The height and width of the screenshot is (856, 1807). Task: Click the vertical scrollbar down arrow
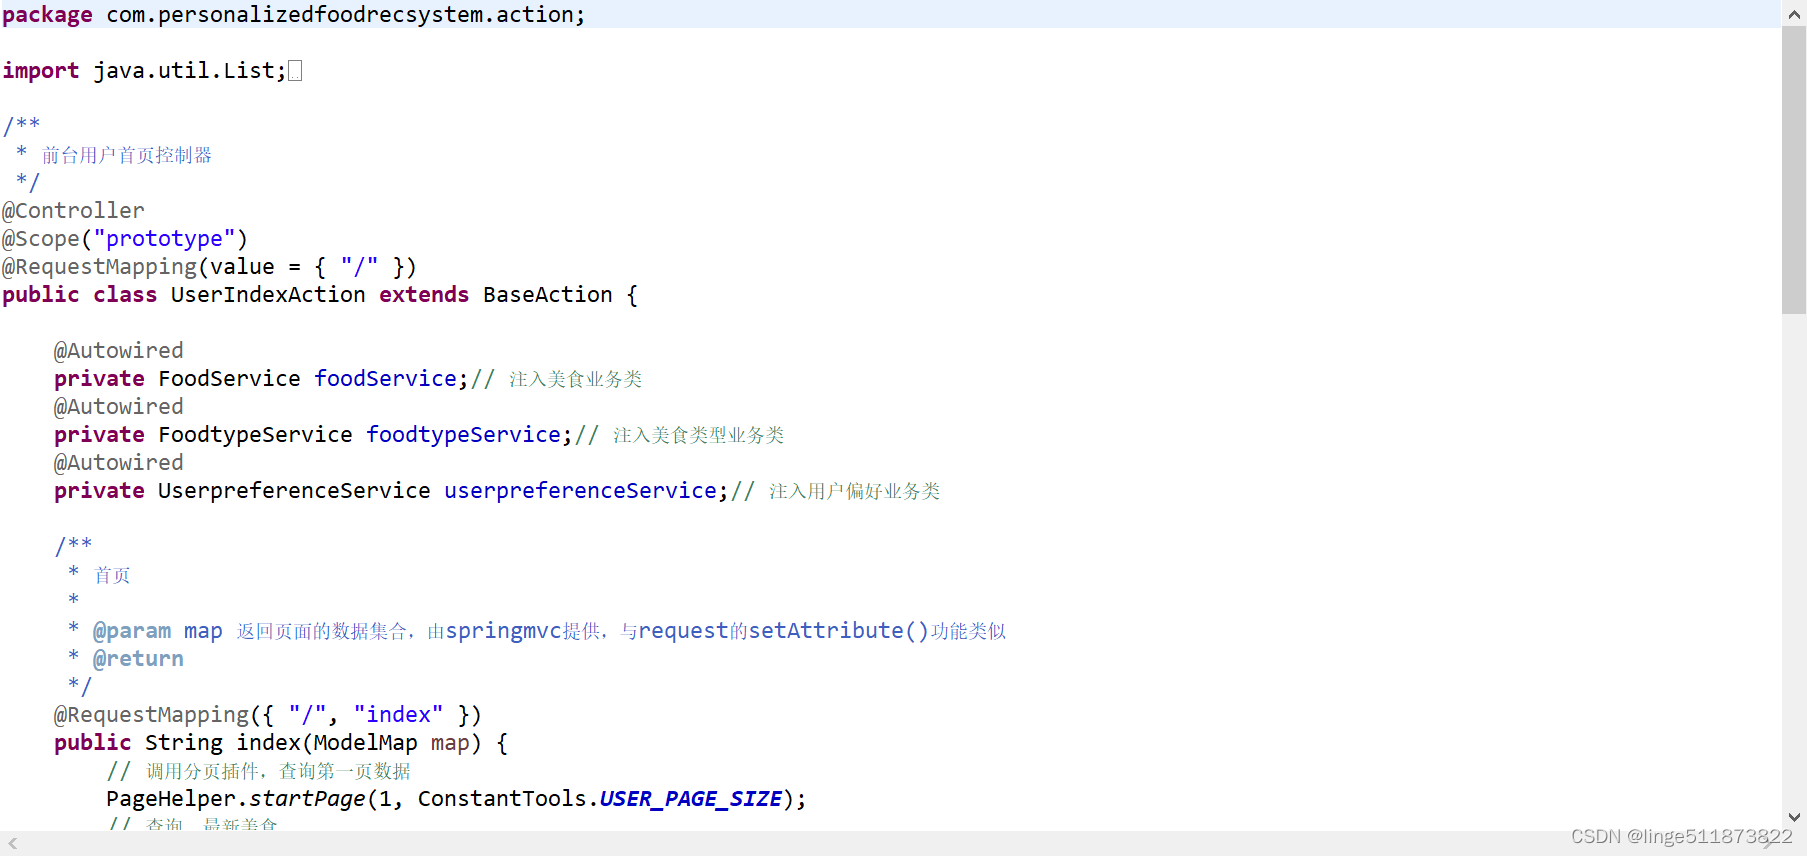pos(1794,817)
